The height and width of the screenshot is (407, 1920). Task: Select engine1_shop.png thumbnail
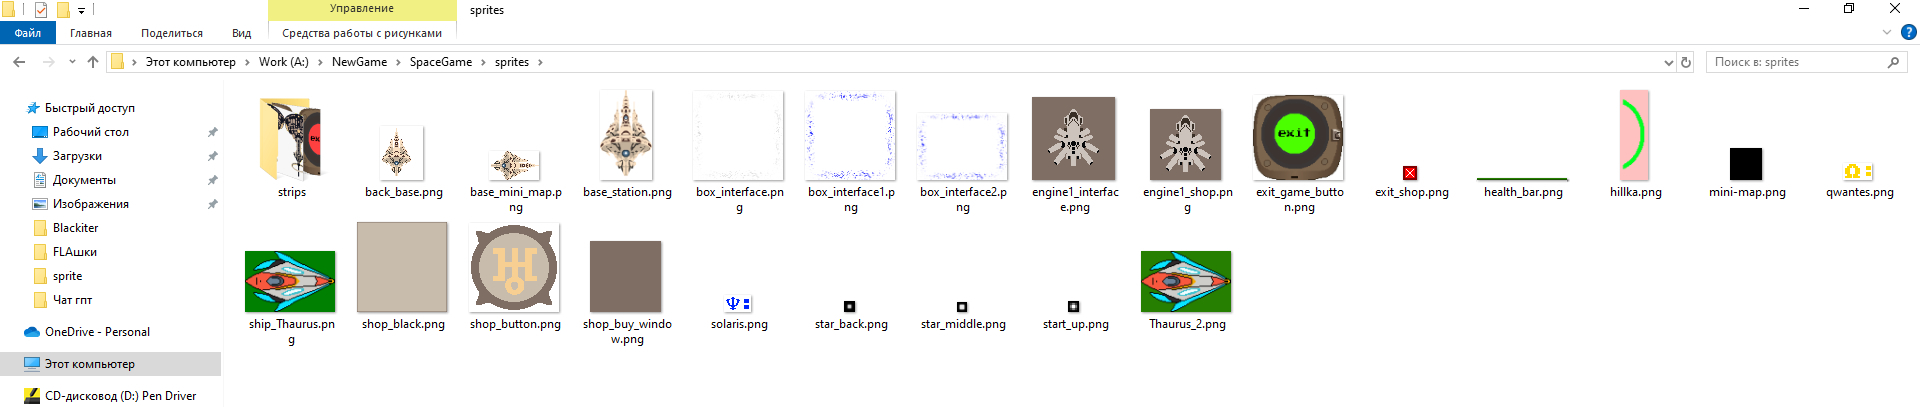[x=1186, y=145]
